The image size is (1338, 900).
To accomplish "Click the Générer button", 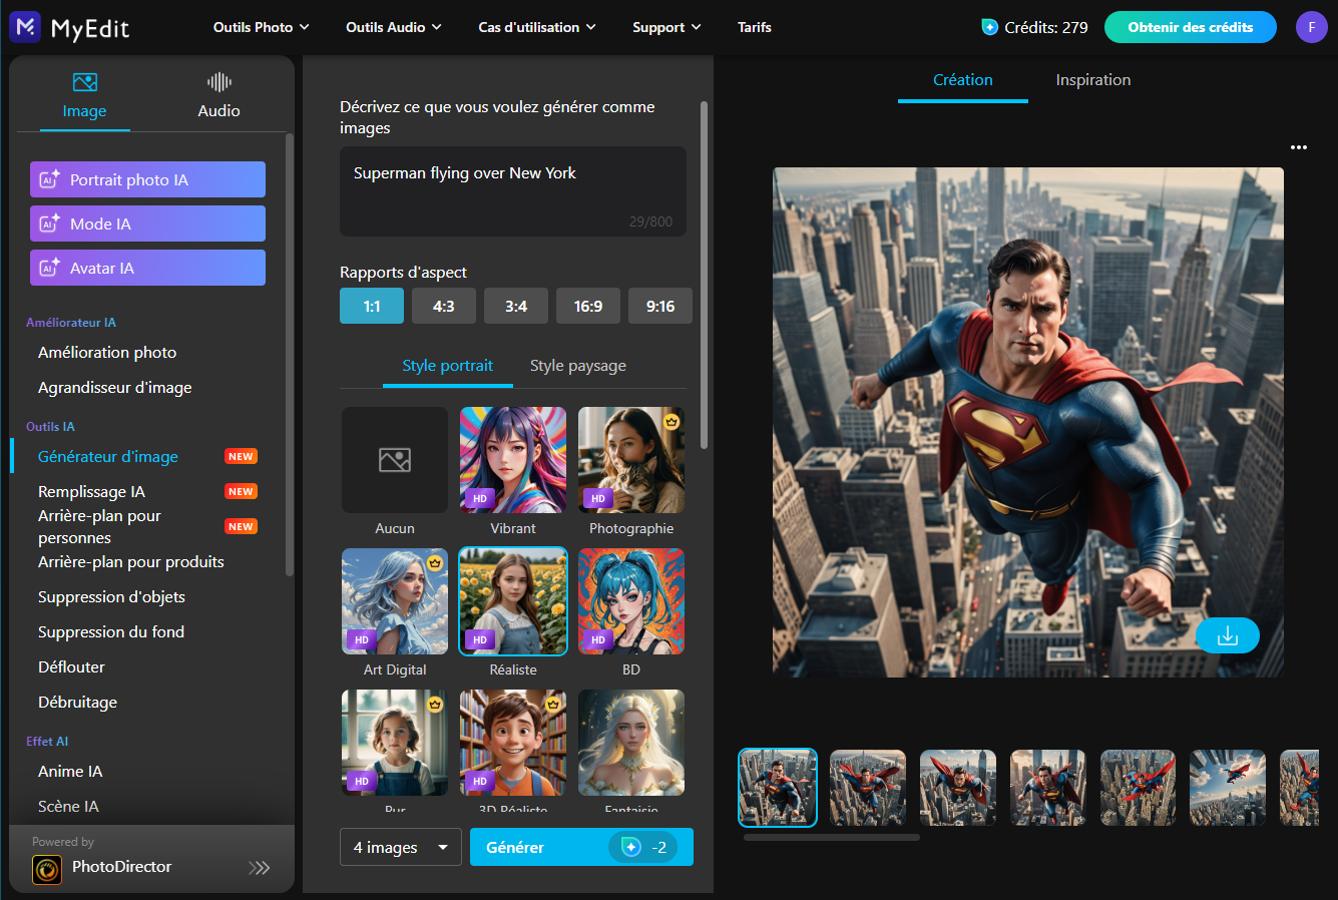I will click(581, 847).
